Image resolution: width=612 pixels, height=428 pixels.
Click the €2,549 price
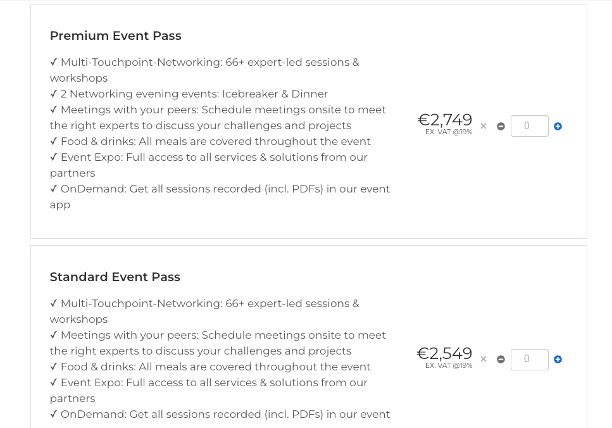[445, 353]
